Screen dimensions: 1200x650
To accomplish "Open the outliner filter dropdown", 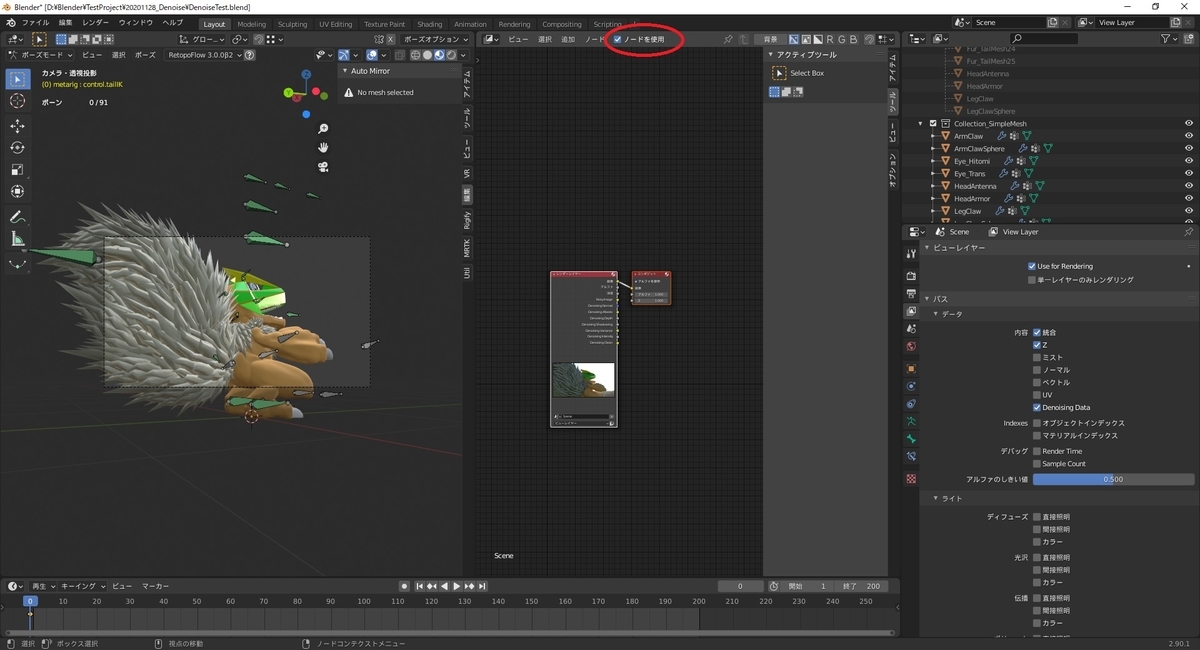I will point(1171,39).
